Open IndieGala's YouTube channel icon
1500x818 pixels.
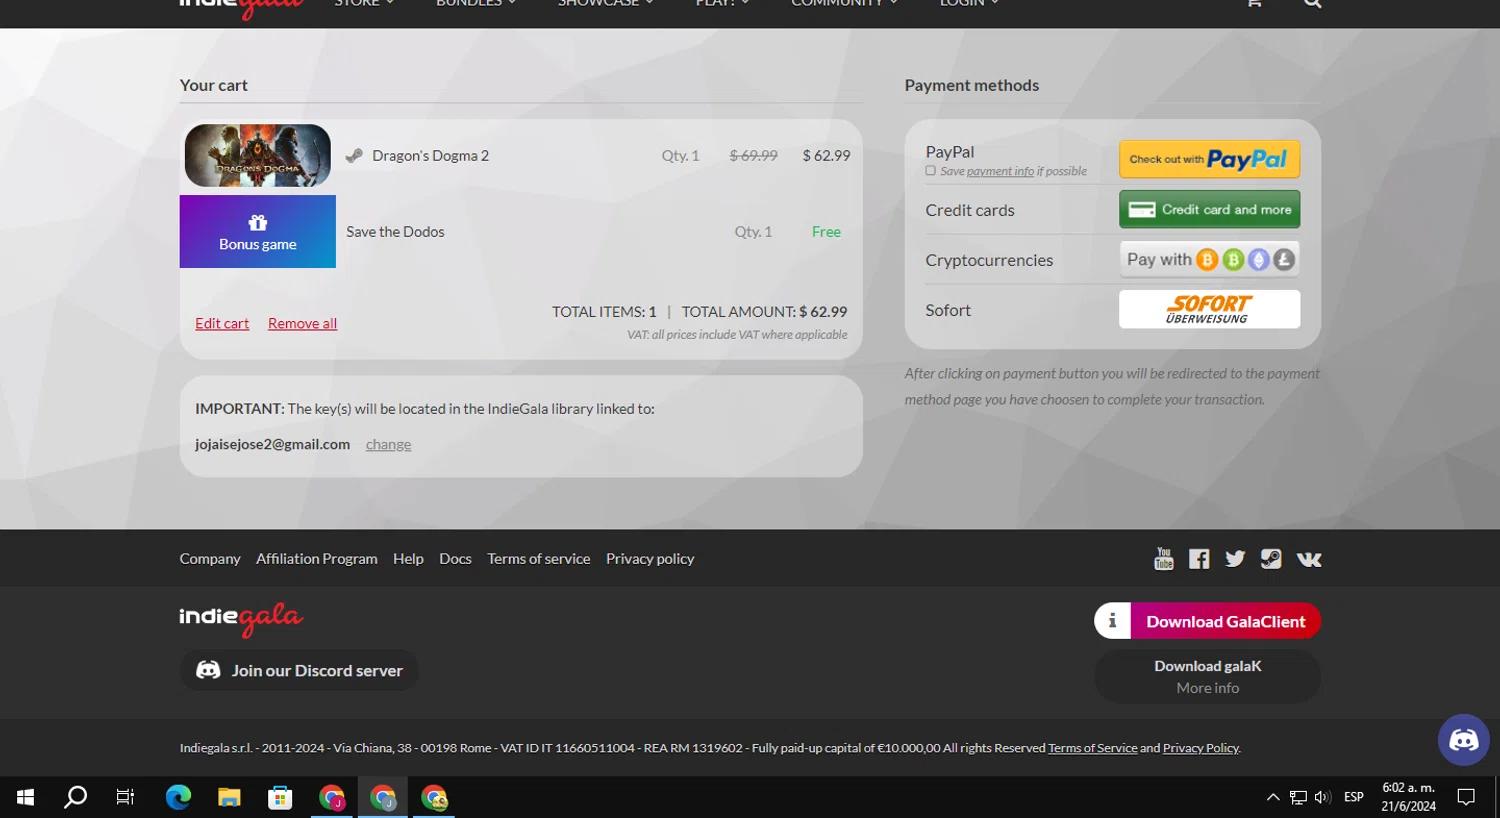click(x=1163, y=559)
